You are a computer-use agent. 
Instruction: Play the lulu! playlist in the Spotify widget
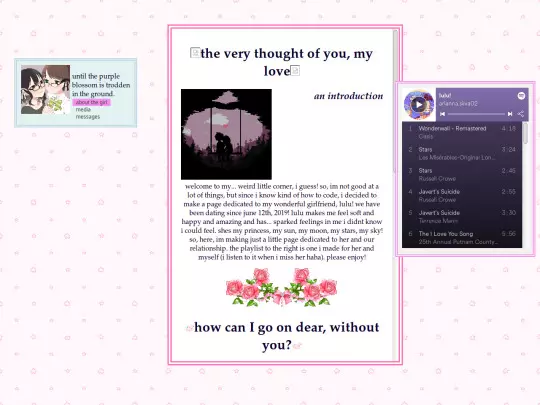418,104
